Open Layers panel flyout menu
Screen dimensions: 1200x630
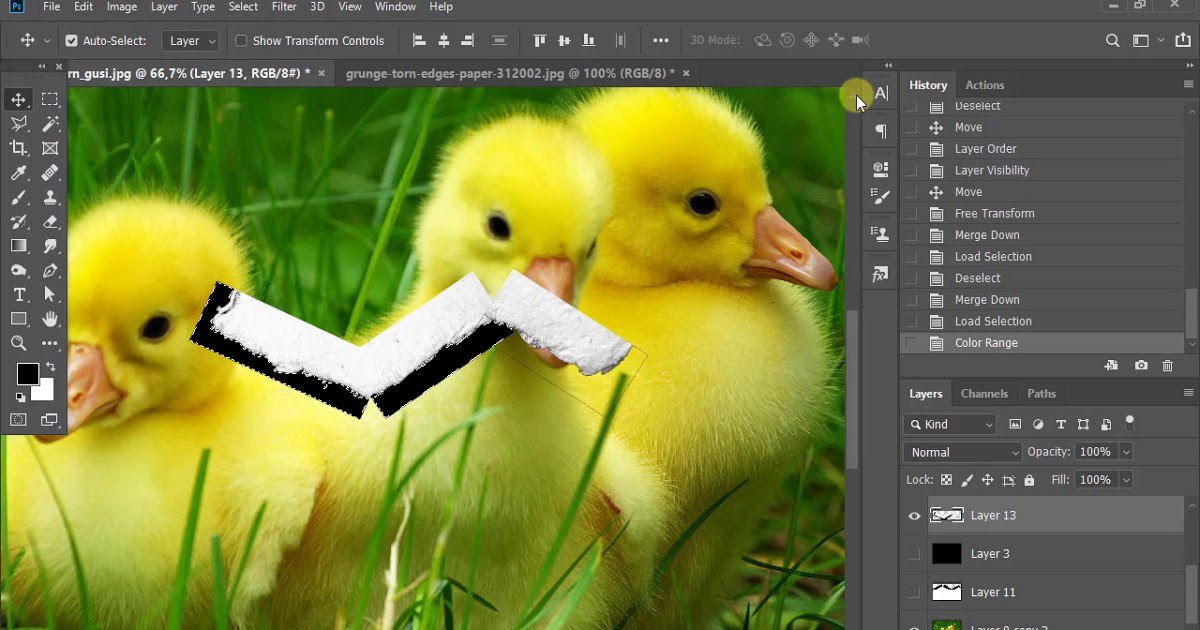[x=1188, y=393]
